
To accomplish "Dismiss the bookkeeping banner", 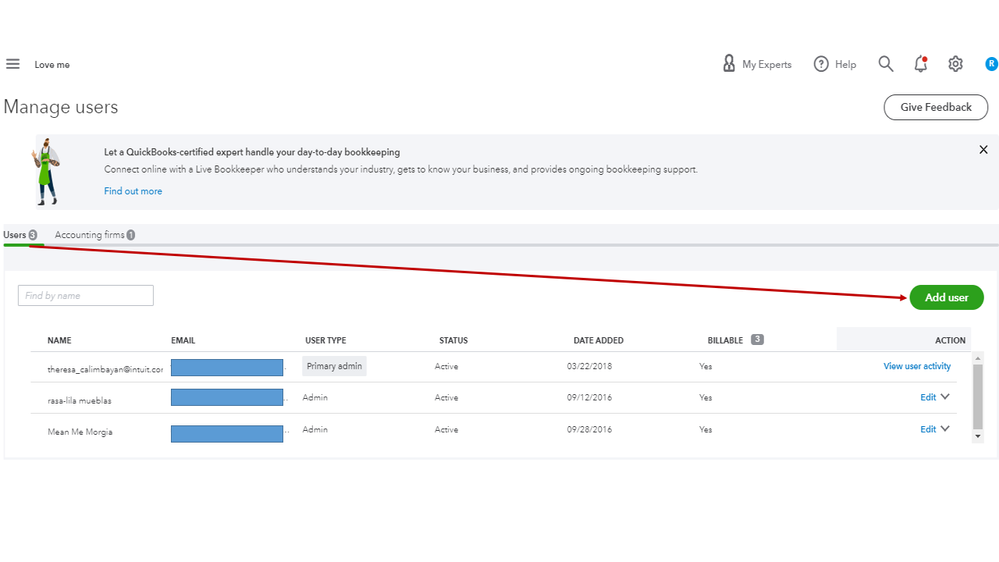I will click(x=983, y=150).
